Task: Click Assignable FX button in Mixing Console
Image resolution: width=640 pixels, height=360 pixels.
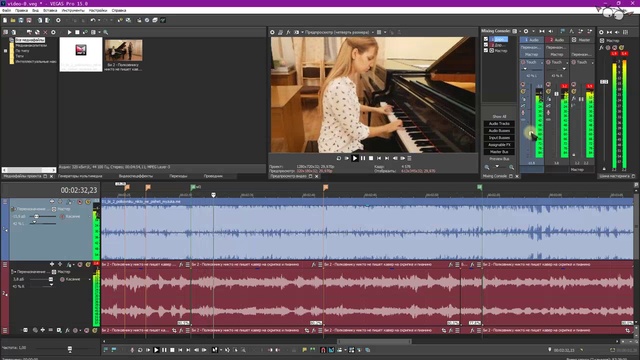Action: pyautogui.click(x=499, y=144)
